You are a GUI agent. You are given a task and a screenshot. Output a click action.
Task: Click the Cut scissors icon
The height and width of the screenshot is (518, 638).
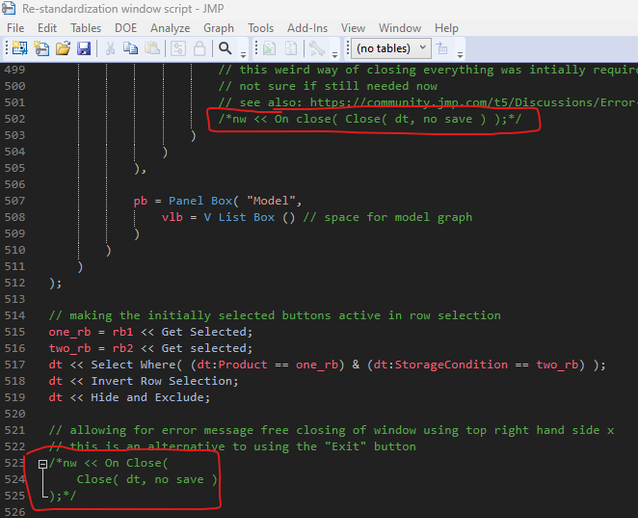(x=110, y=48)
